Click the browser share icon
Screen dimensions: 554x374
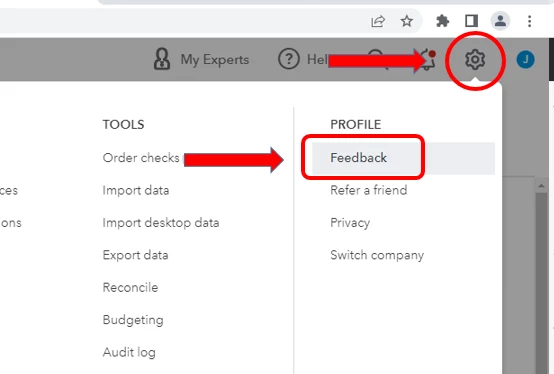click(x=378, y=21)
